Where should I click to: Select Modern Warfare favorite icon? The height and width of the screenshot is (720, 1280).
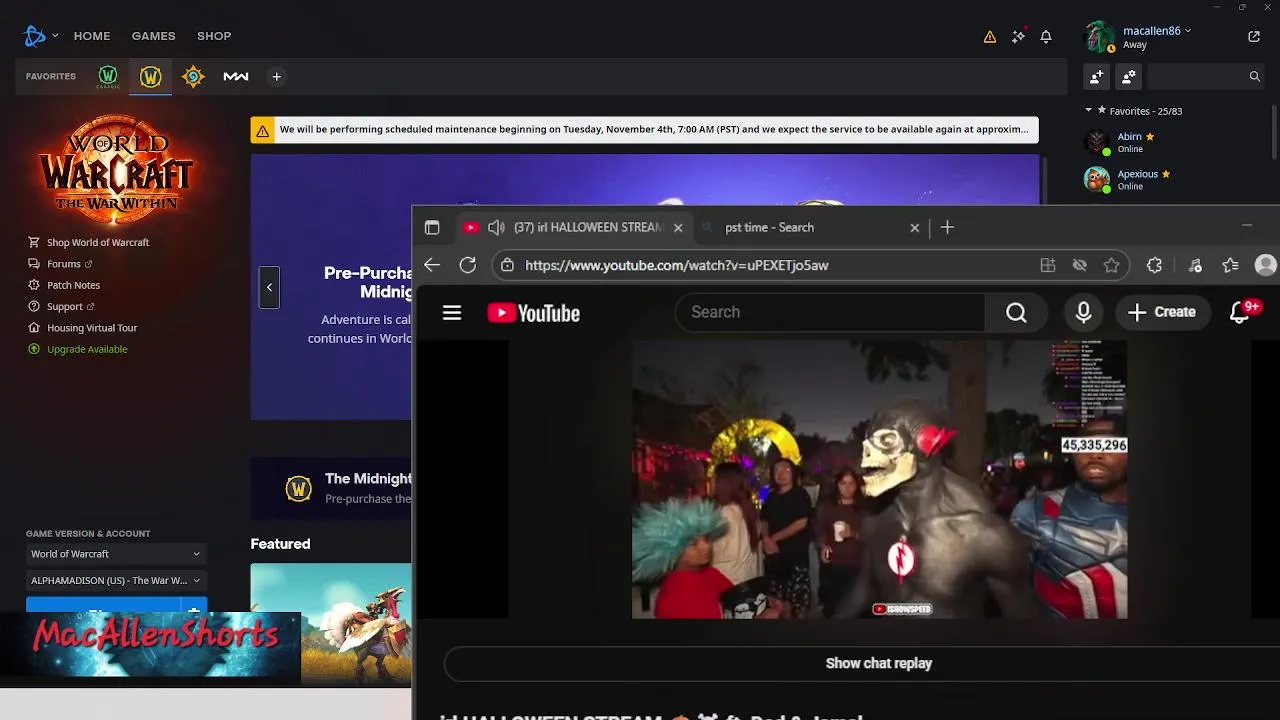236,76
